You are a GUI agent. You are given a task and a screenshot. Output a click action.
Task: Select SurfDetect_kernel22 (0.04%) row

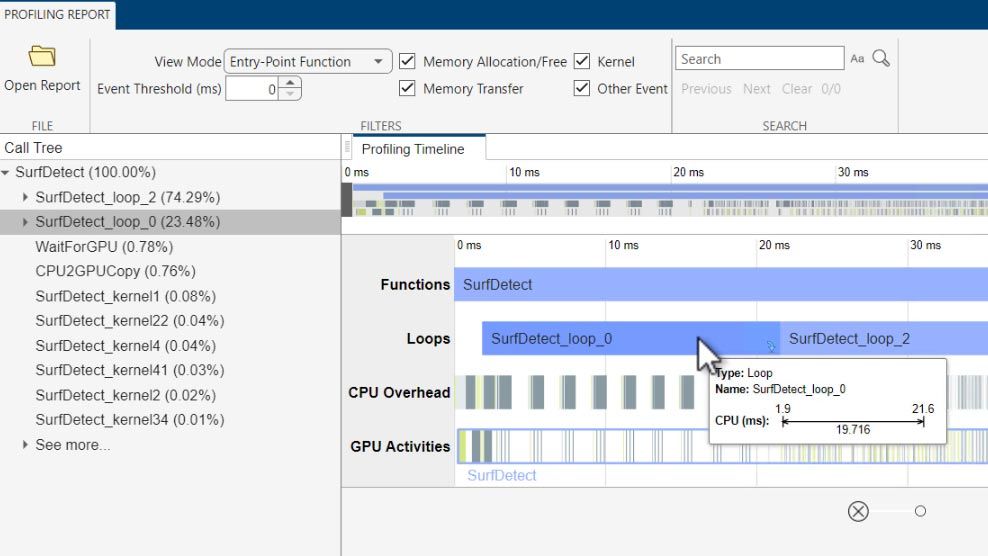[170, 321]
